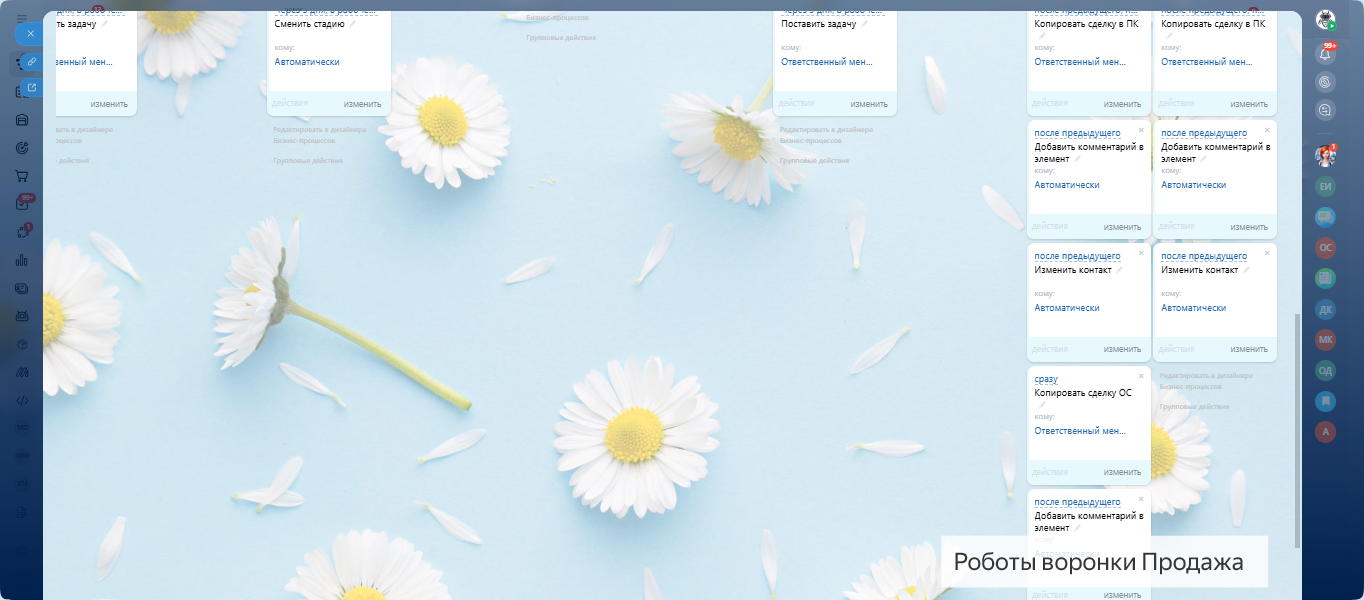Open the contact card icon in the left sidebar

coord(22,288)
